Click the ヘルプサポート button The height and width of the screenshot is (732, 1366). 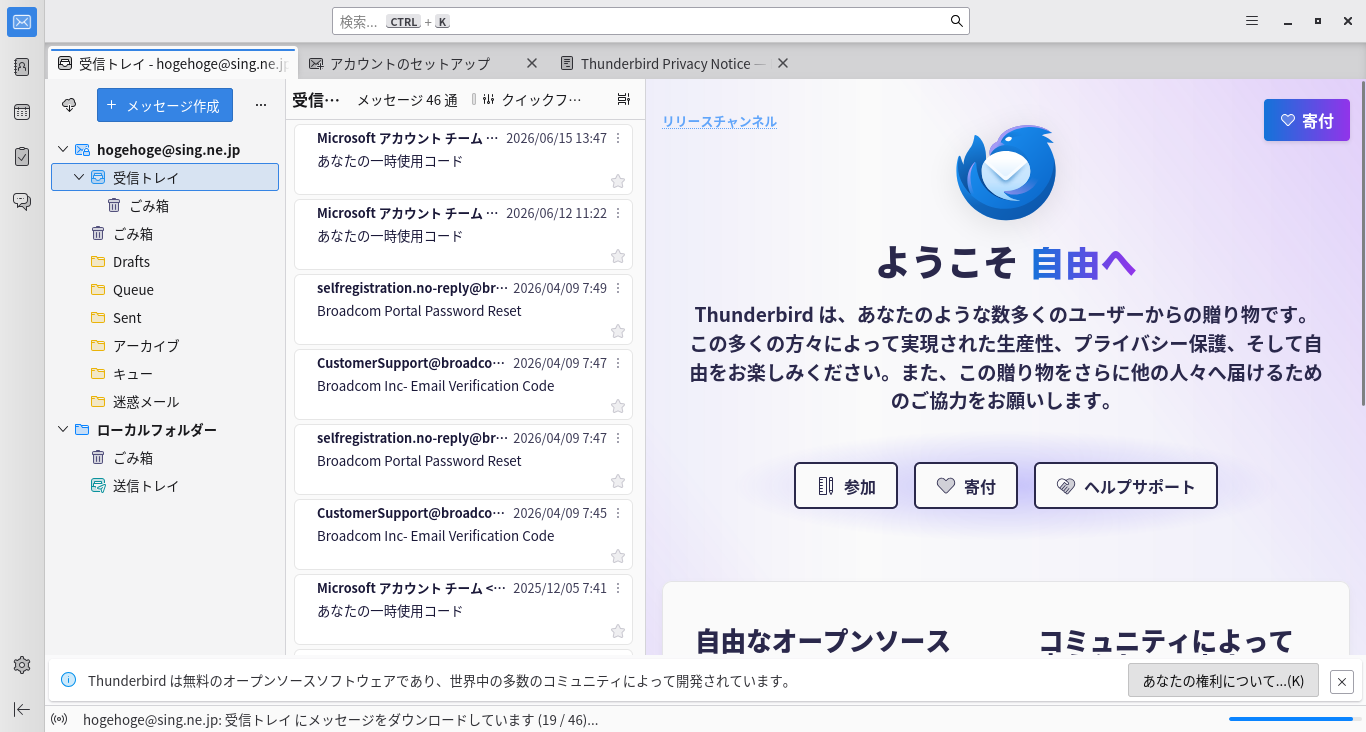(x=1126, y=486)
